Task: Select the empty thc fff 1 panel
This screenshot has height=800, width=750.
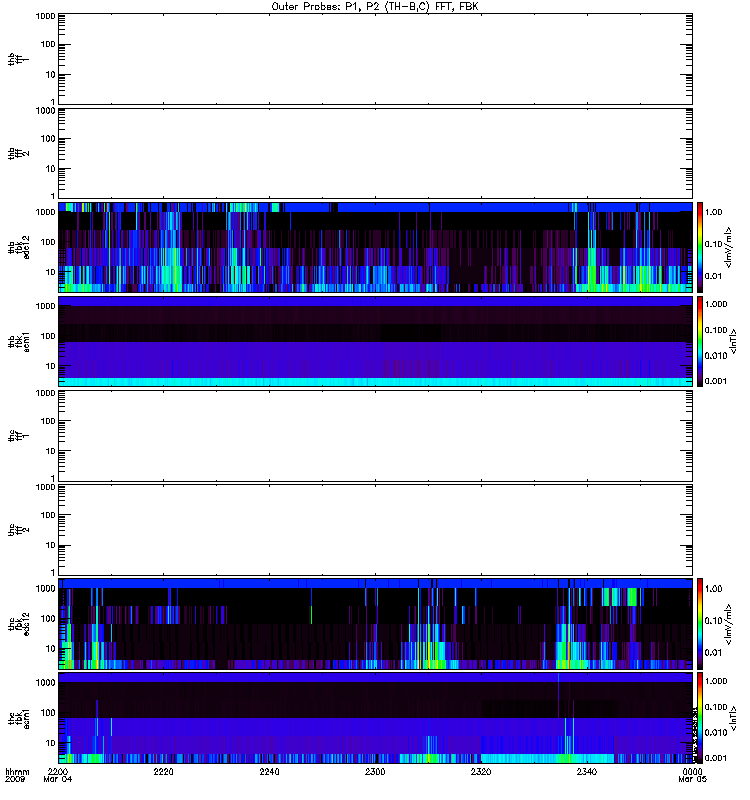Action: click(375, 436)
